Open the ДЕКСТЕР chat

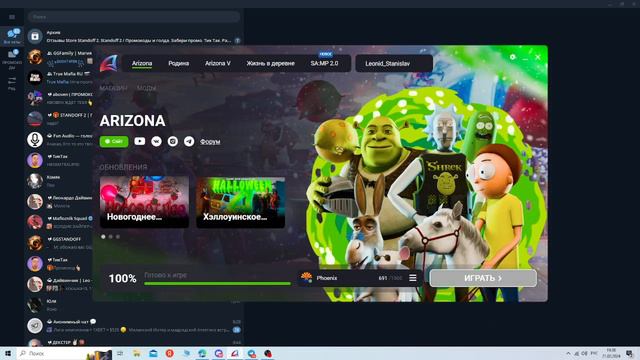134,343
